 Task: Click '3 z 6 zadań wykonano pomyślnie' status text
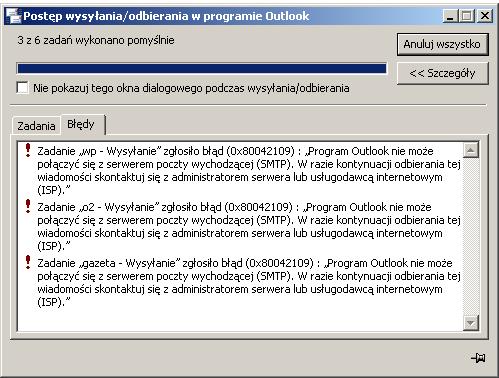click(96, 40)
